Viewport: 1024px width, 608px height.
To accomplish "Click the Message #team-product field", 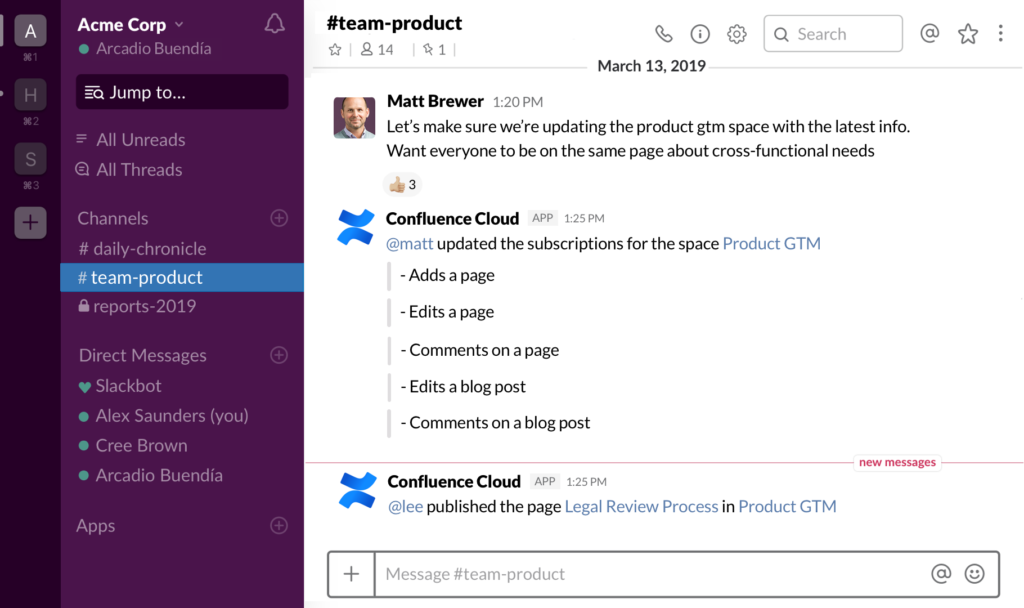I will 651,574.
